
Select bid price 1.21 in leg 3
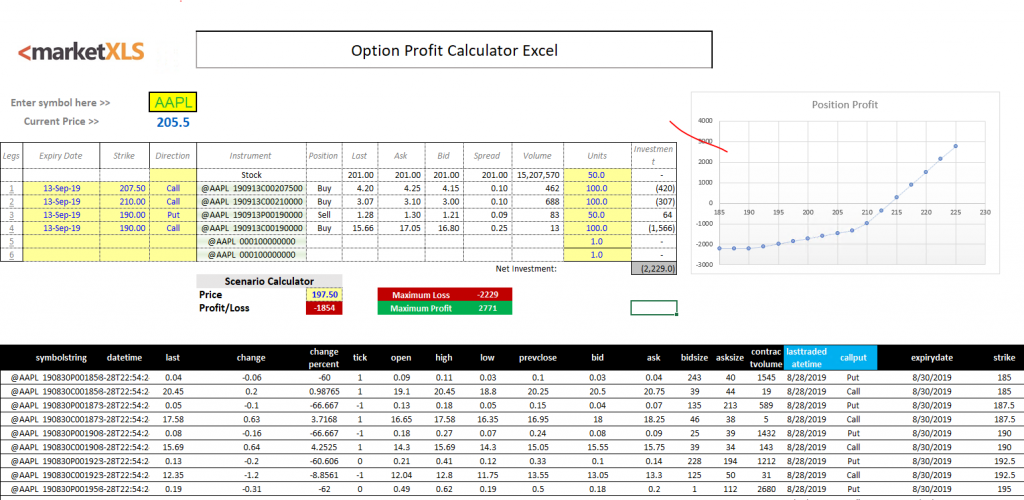tap(444, 214)
